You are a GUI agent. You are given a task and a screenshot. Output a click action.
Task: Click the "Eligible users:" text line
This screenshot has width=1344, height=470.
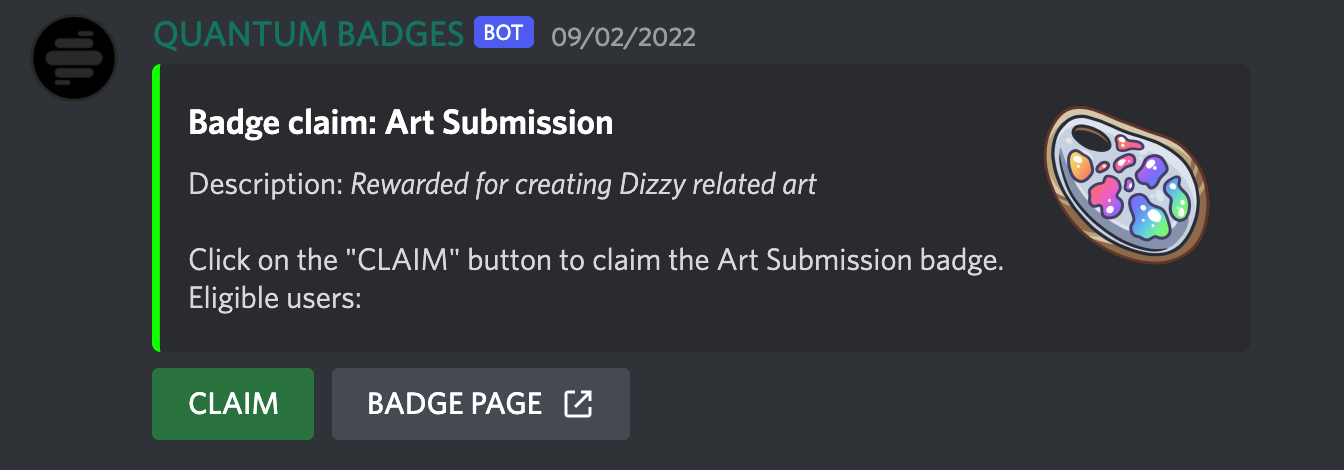coord(274,299)
